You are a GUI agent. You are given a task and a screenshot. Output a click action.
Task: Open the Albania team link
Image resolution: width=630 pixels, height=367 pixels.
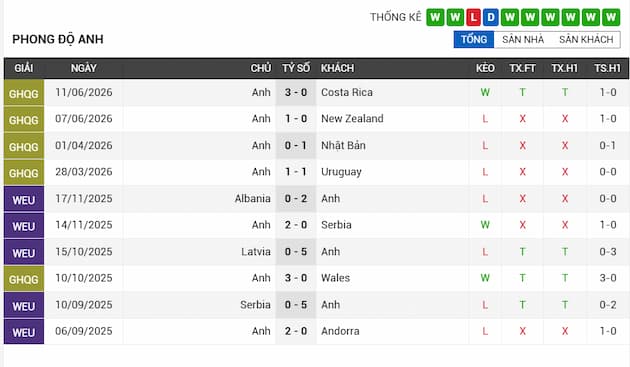point(252,199)
